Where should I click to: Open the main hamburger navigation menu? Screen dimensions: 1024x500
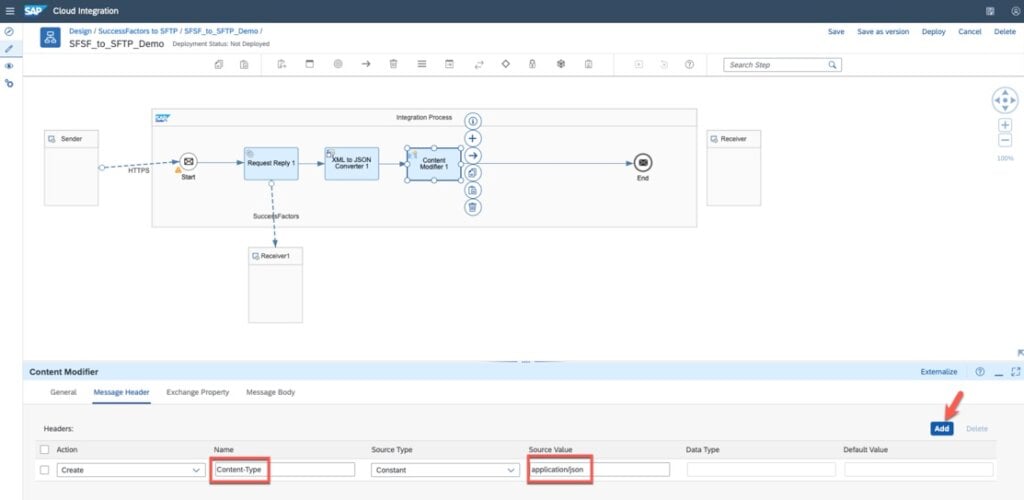point(9,11)
